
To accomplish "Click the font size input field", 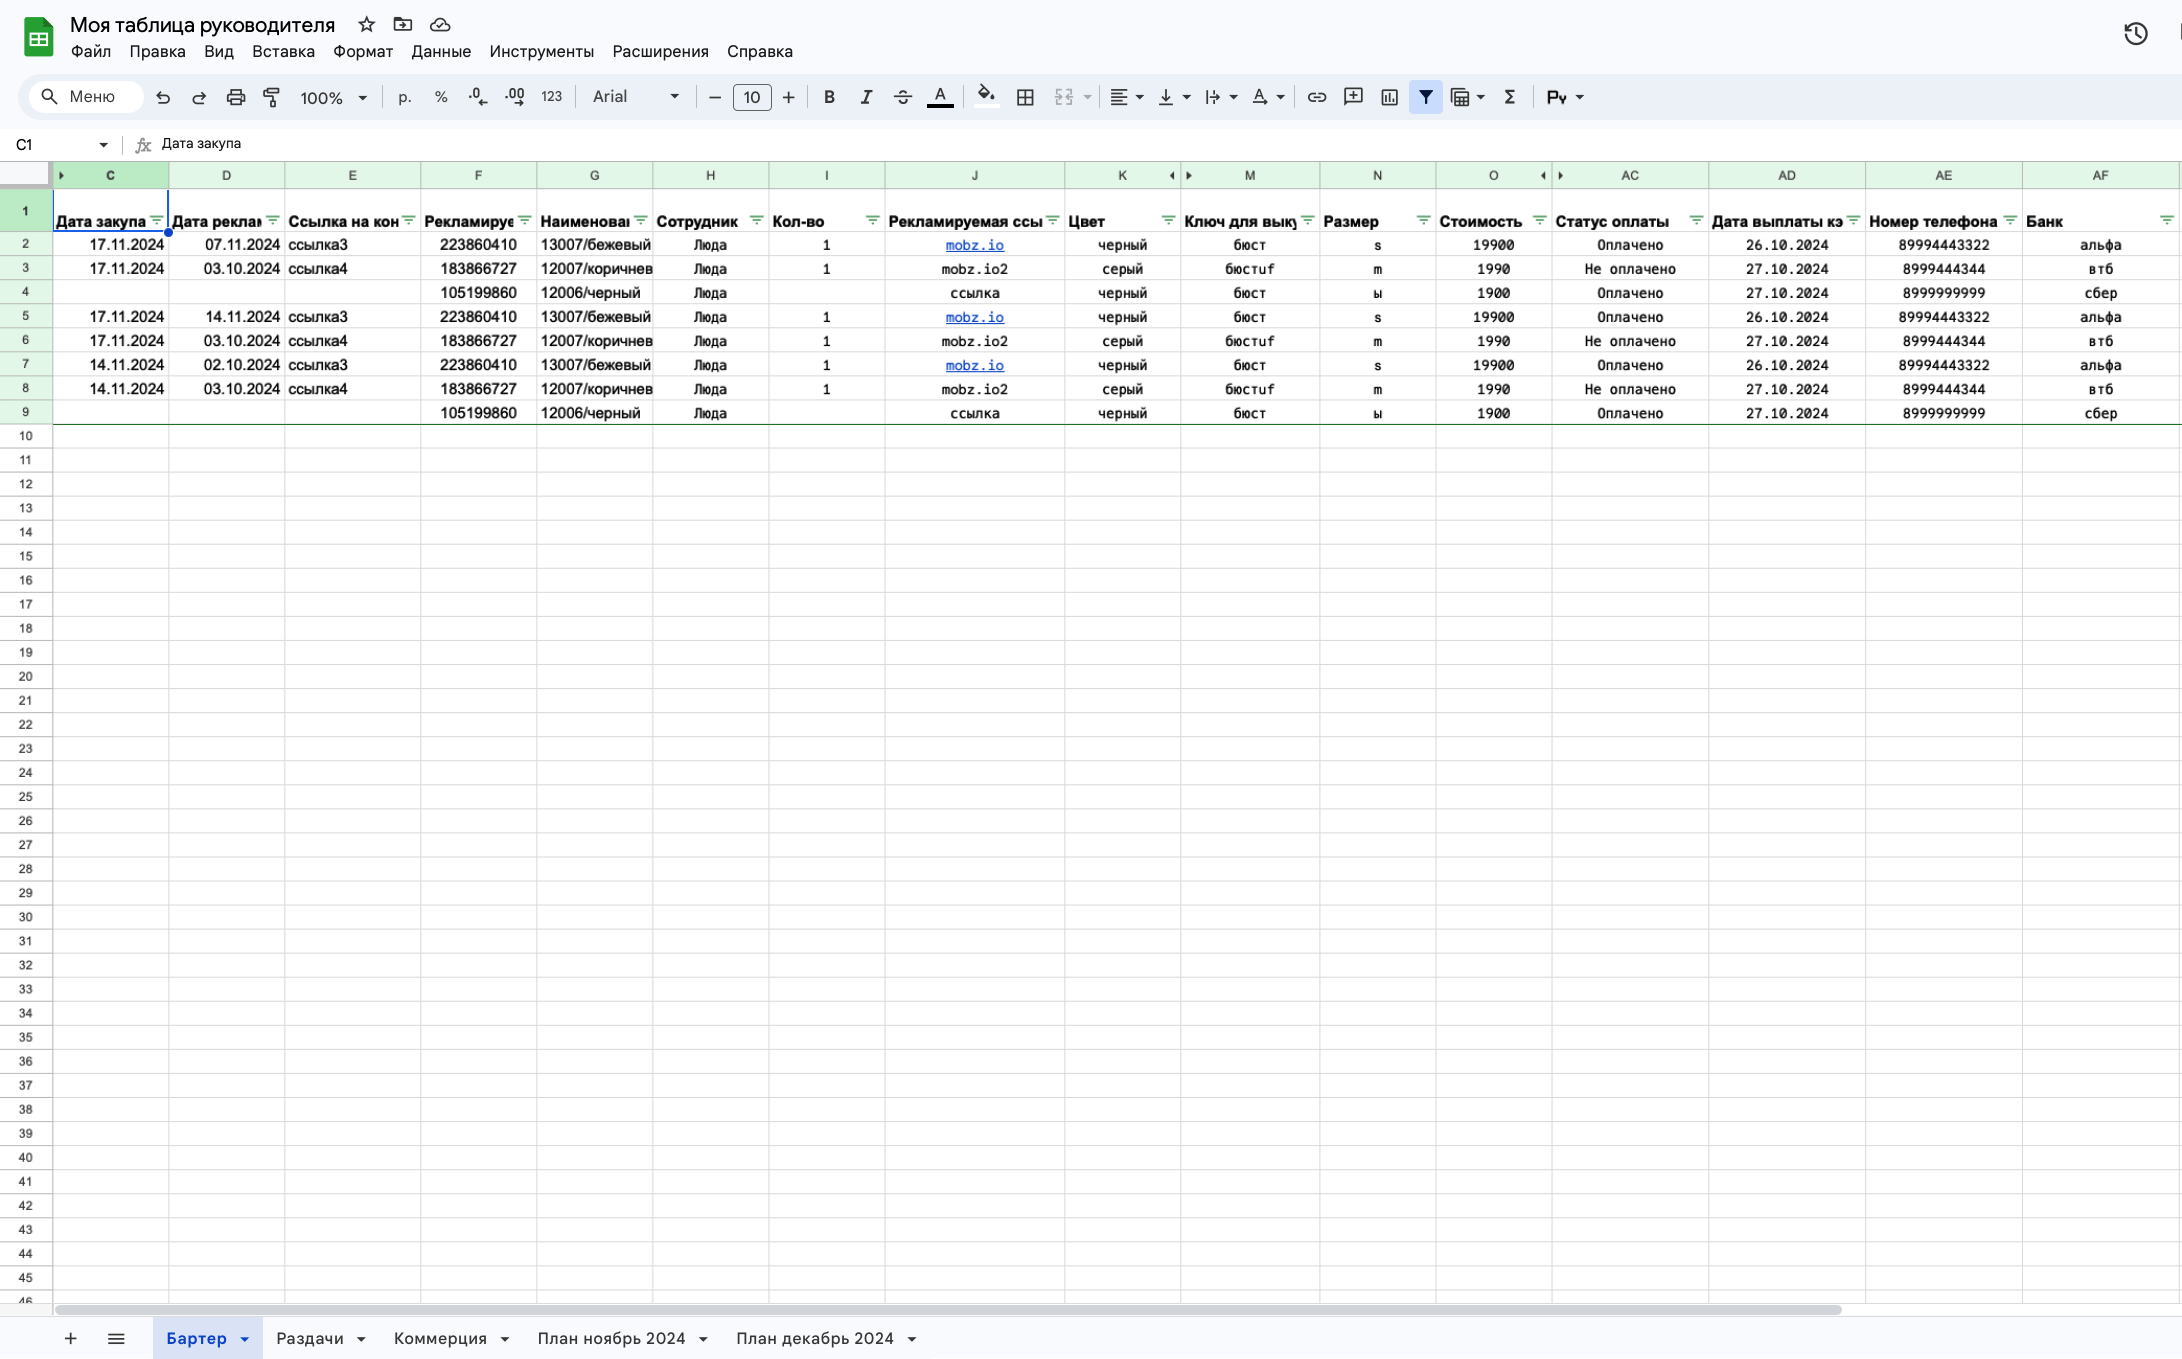I will pyautogui.click(x=752, y=97).
